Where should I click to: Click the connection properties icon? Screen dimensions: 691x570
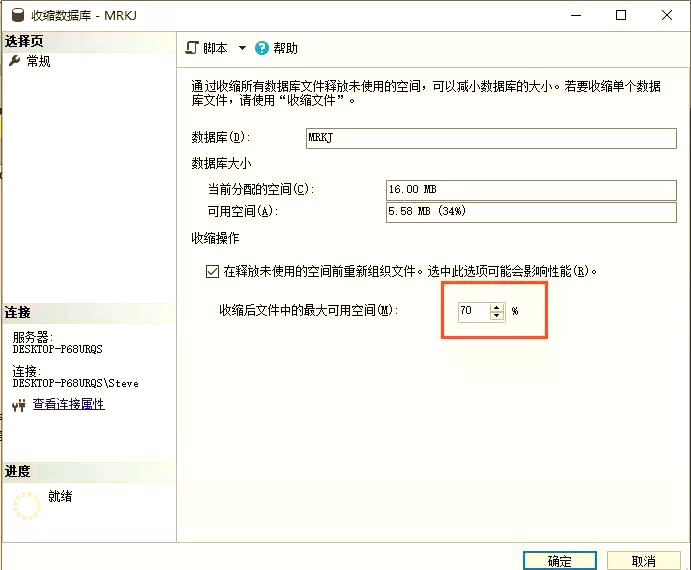click(x=19, y=405)
